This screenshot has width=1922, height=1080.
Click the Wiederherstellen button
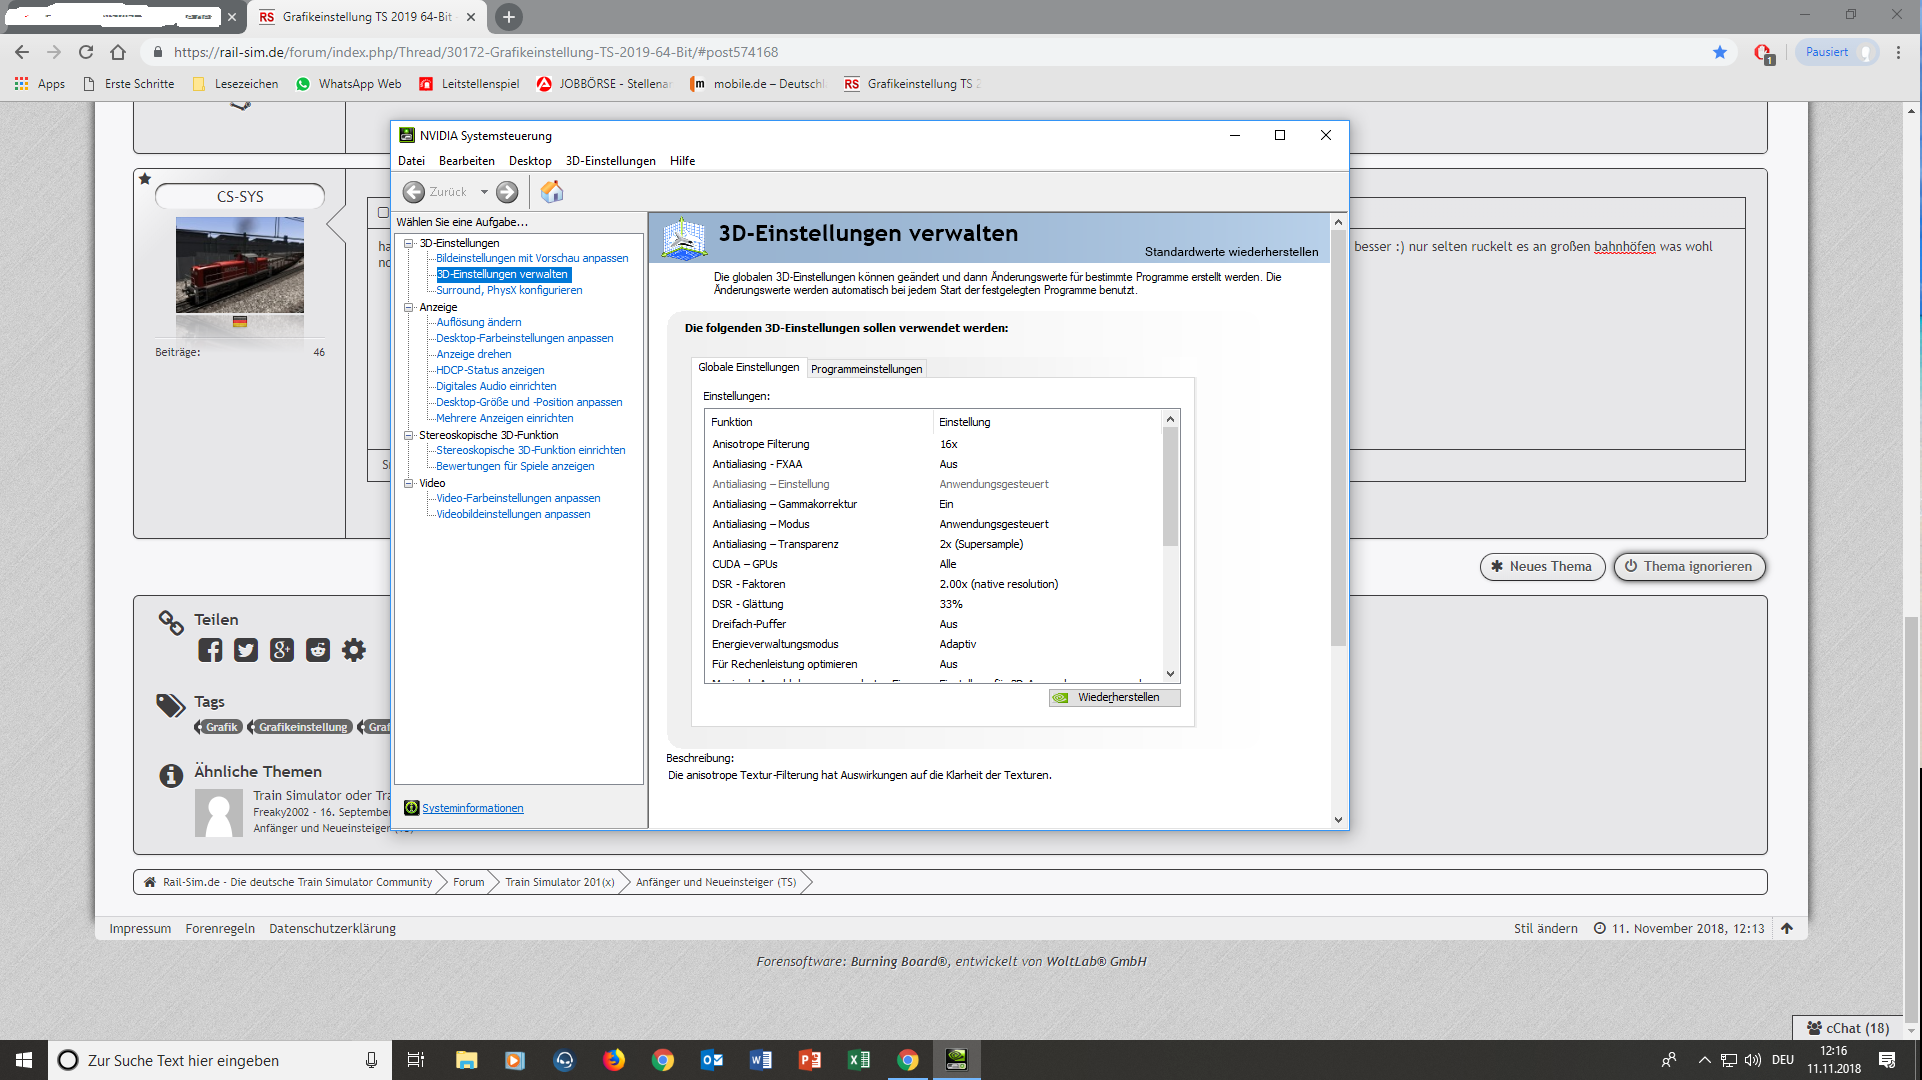1115,697
